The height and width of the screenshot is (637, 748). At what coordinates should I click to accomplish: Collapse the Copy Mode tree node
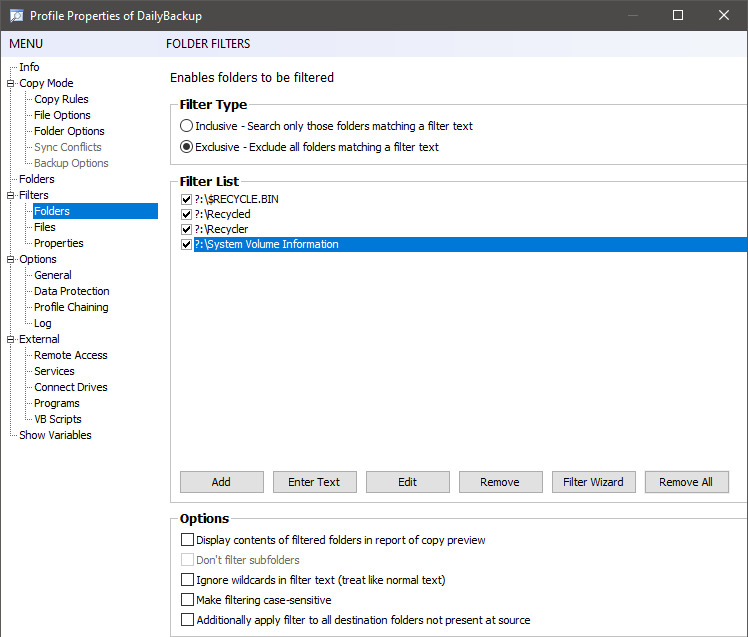click(11, 83)
